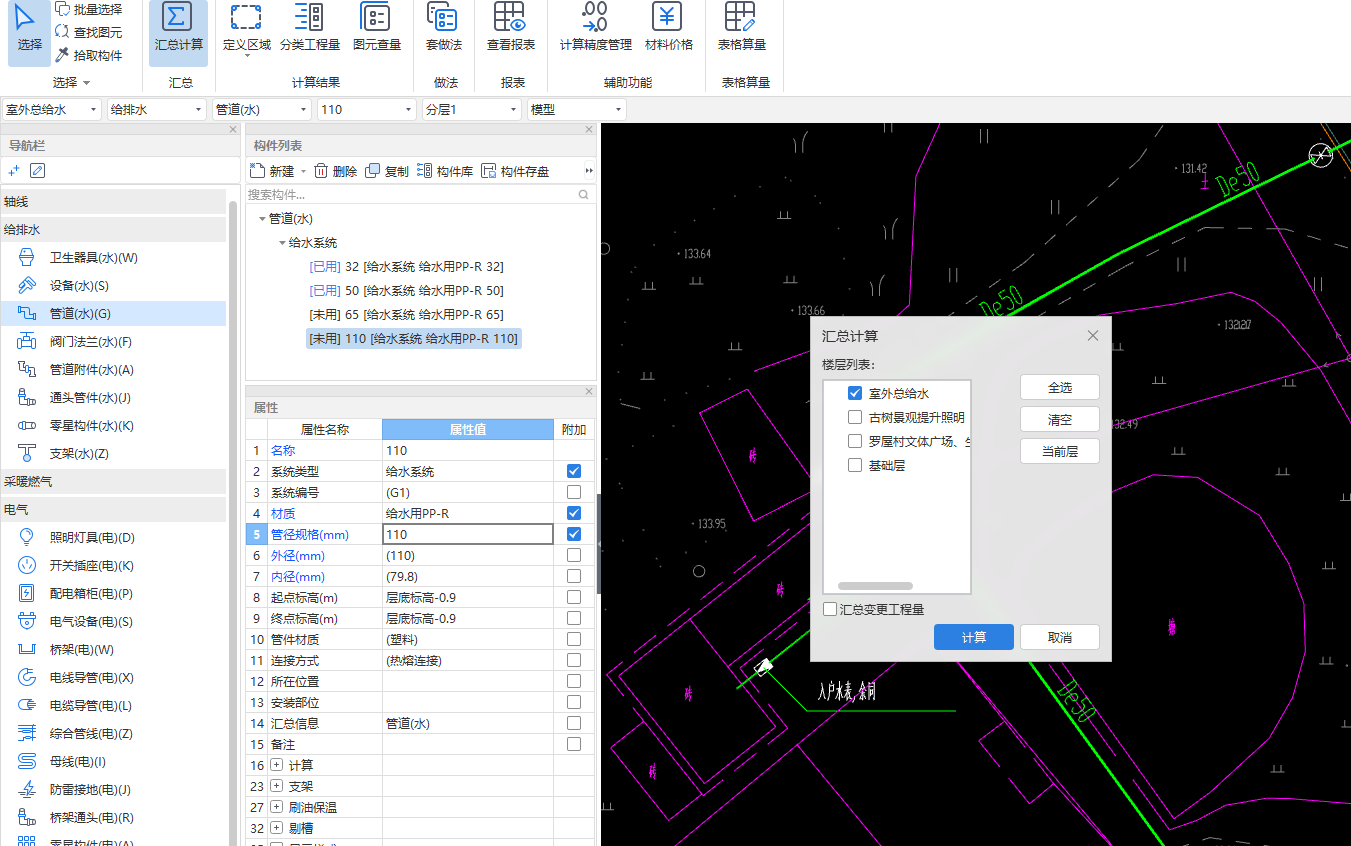The height and width of the screenshot is (846, 1351).
Task: Open the 室外总给水 floor dropdown
Action: coord(51,109)
